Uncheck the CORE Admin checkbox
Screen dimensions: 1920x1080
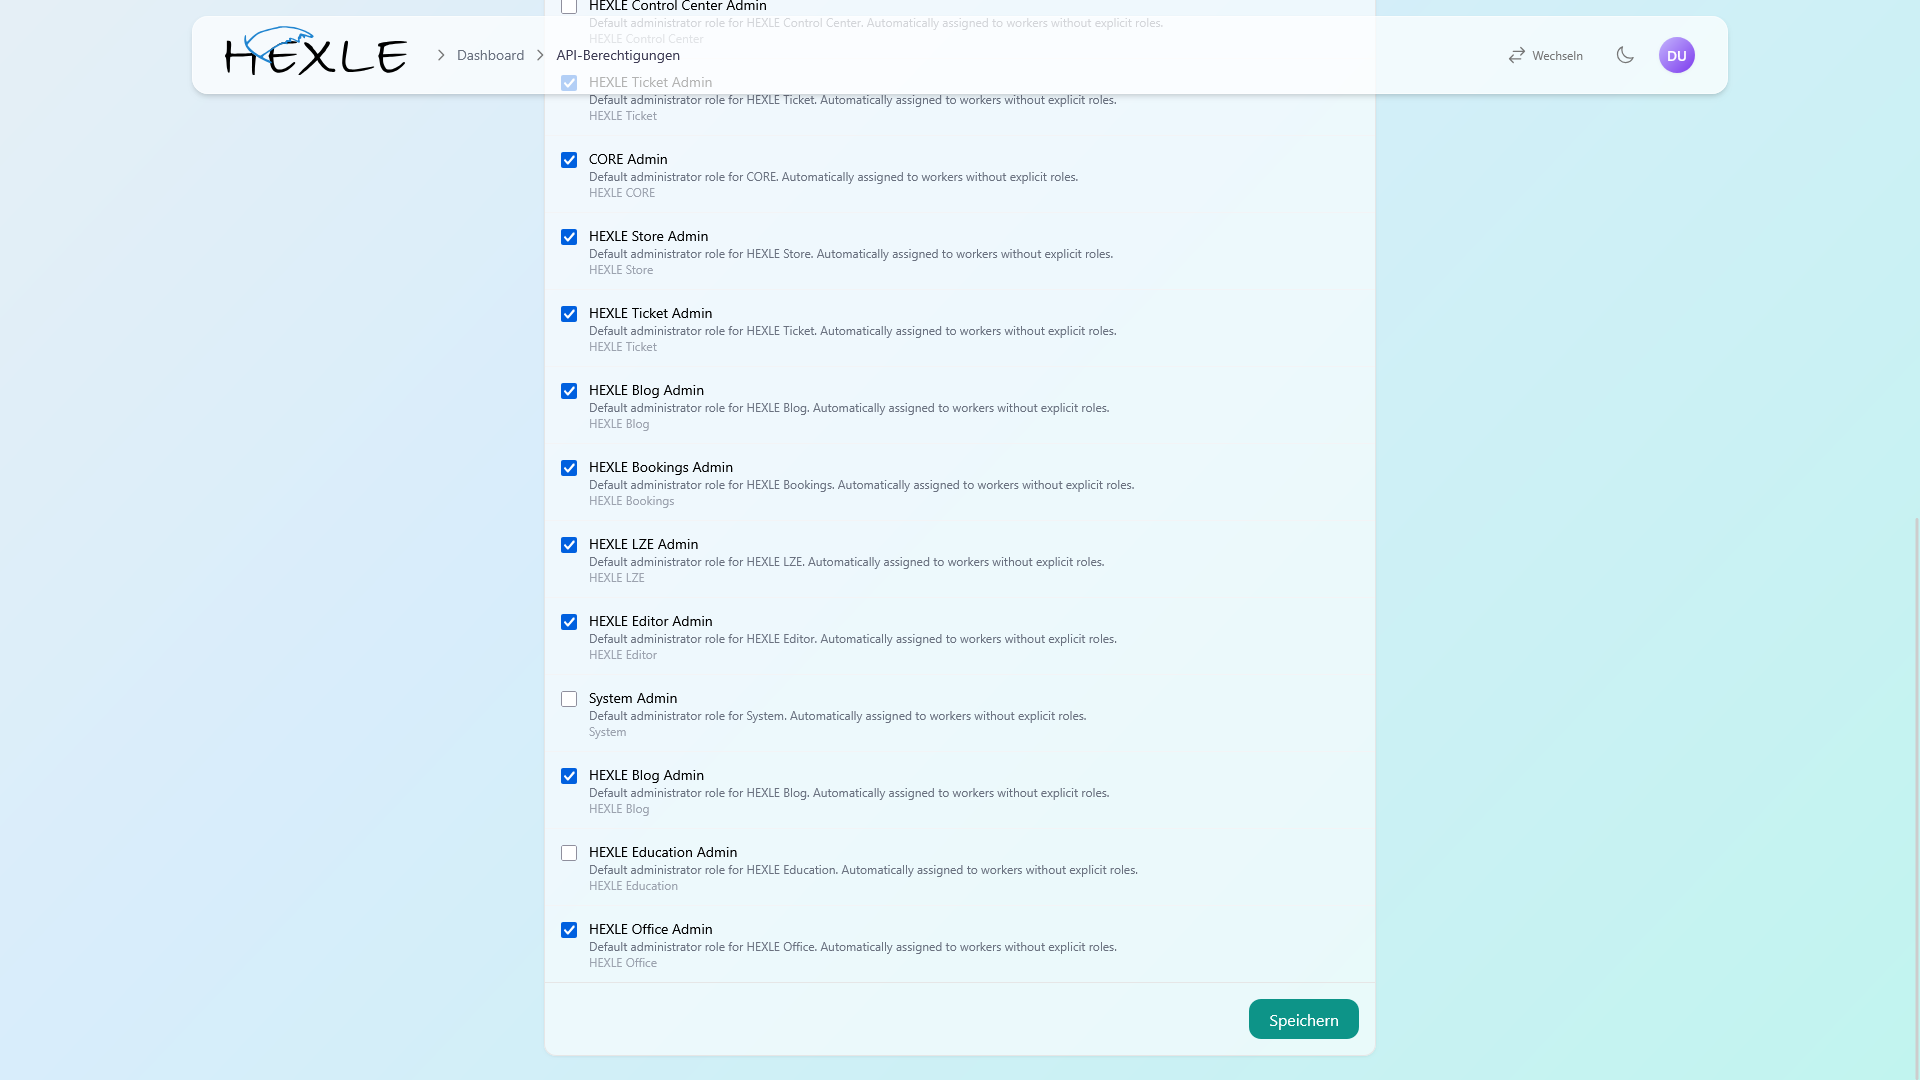tap(569, 160)
